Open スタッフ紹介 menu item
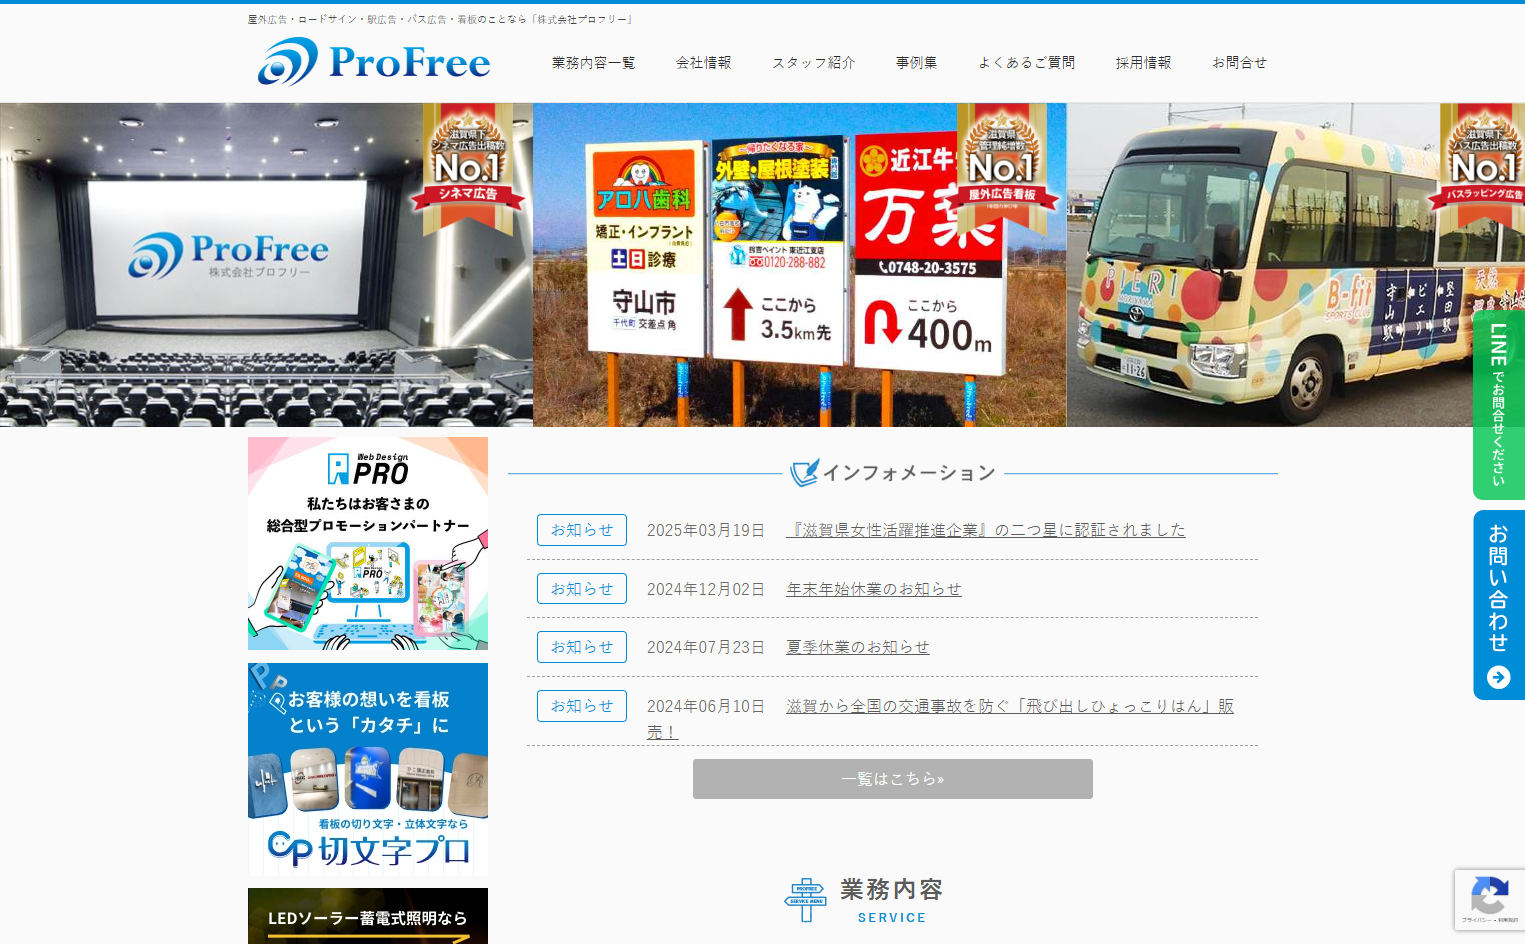This screenshot has height=944, width=1525. [x=813, y=63]
